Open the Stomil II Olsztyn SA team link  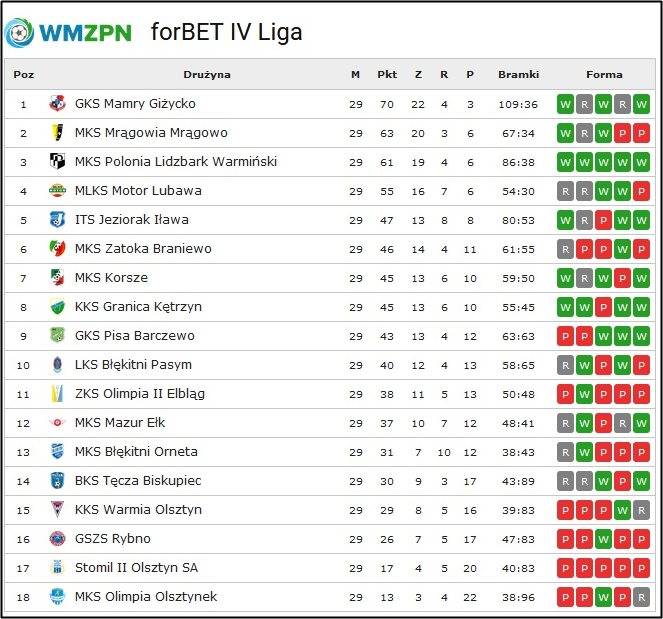click(x=136, y=567)
